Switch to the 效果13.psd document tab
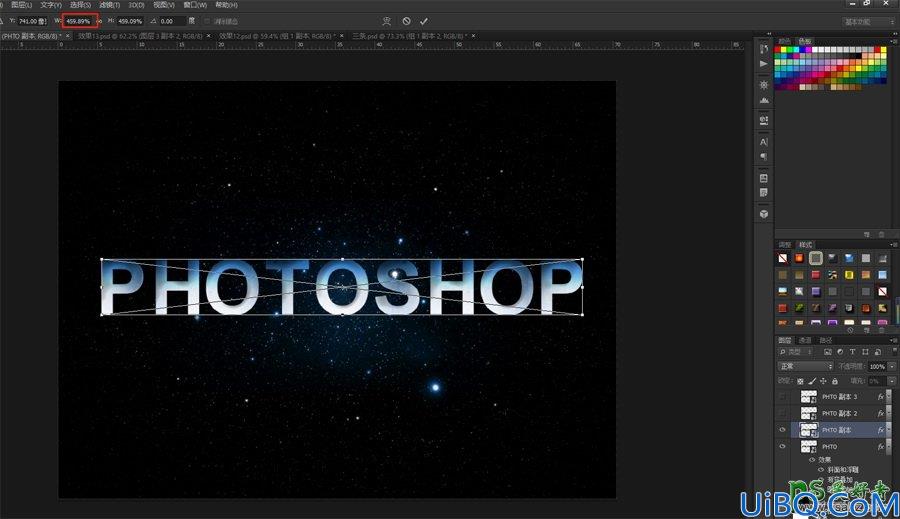900x519 pixels. pyautogui.click(x=140, y=36)
